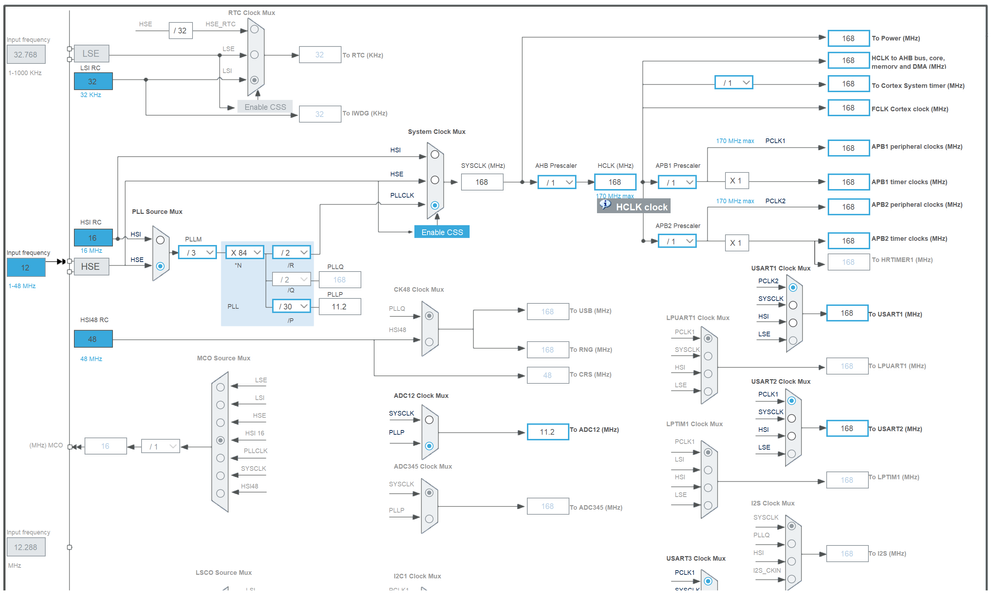
Task: Click the HSE /32 RTC divider box
Action: click(x=181, y=31)
